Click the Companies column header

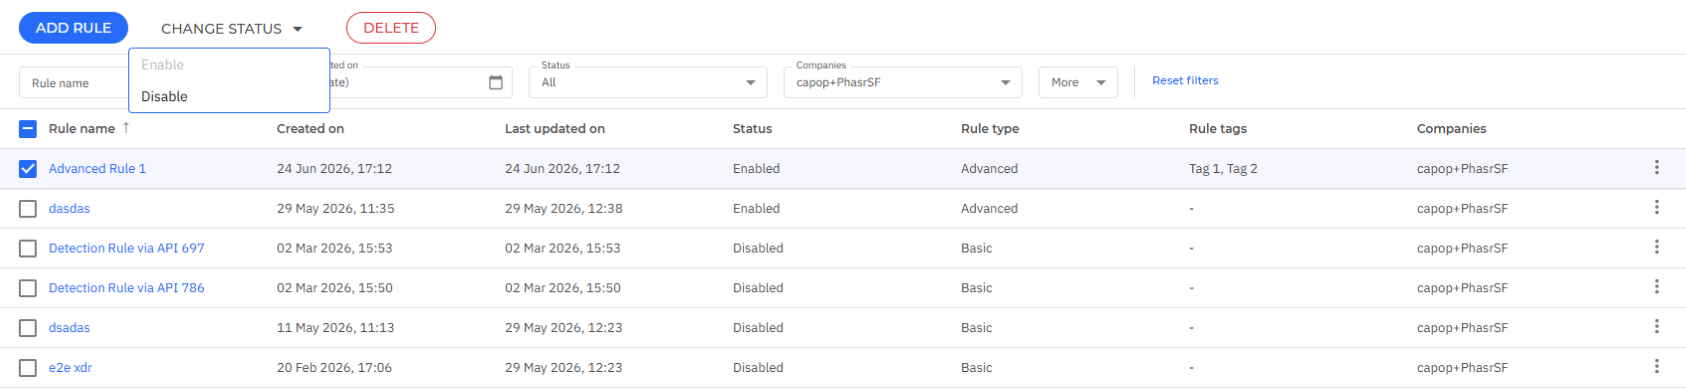[1451, 128]
